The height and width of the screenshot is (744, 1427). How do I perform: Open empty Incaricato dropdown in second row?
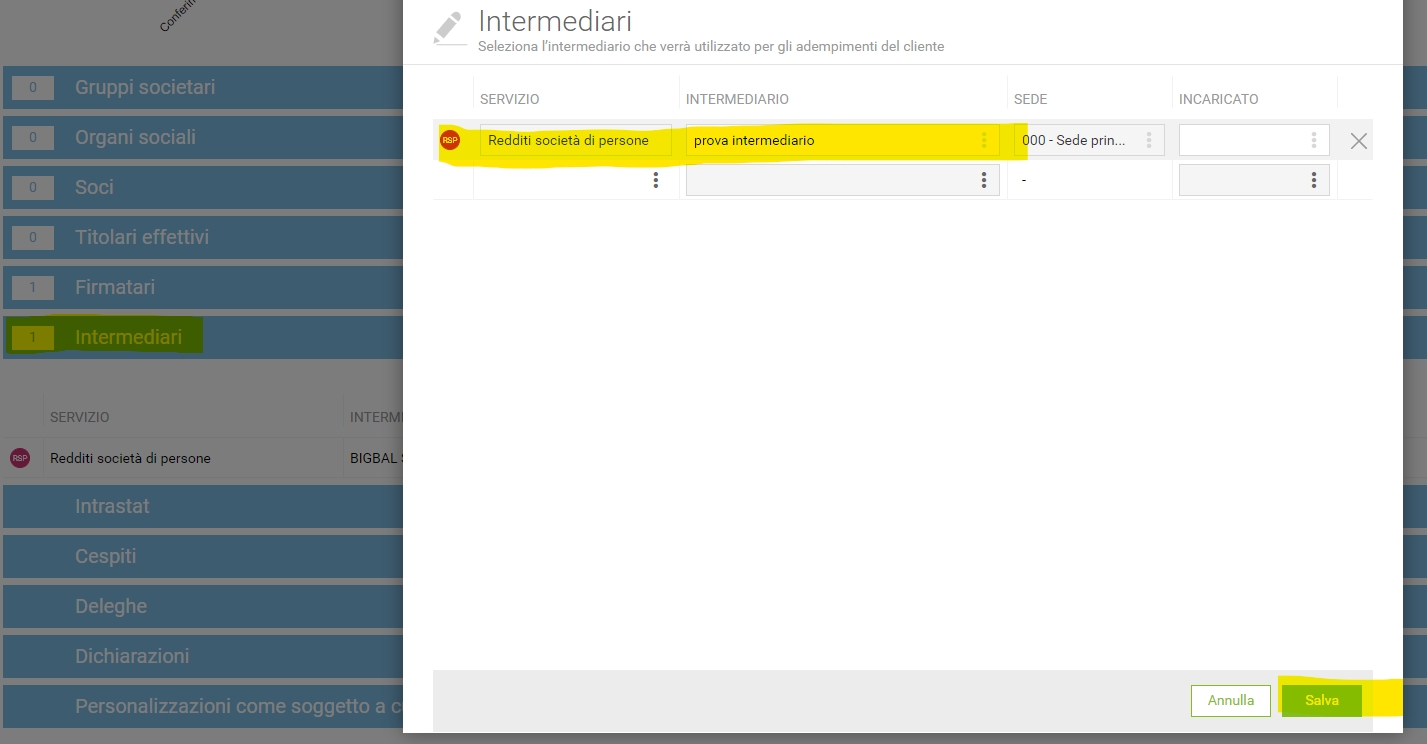pos(1314,180)
